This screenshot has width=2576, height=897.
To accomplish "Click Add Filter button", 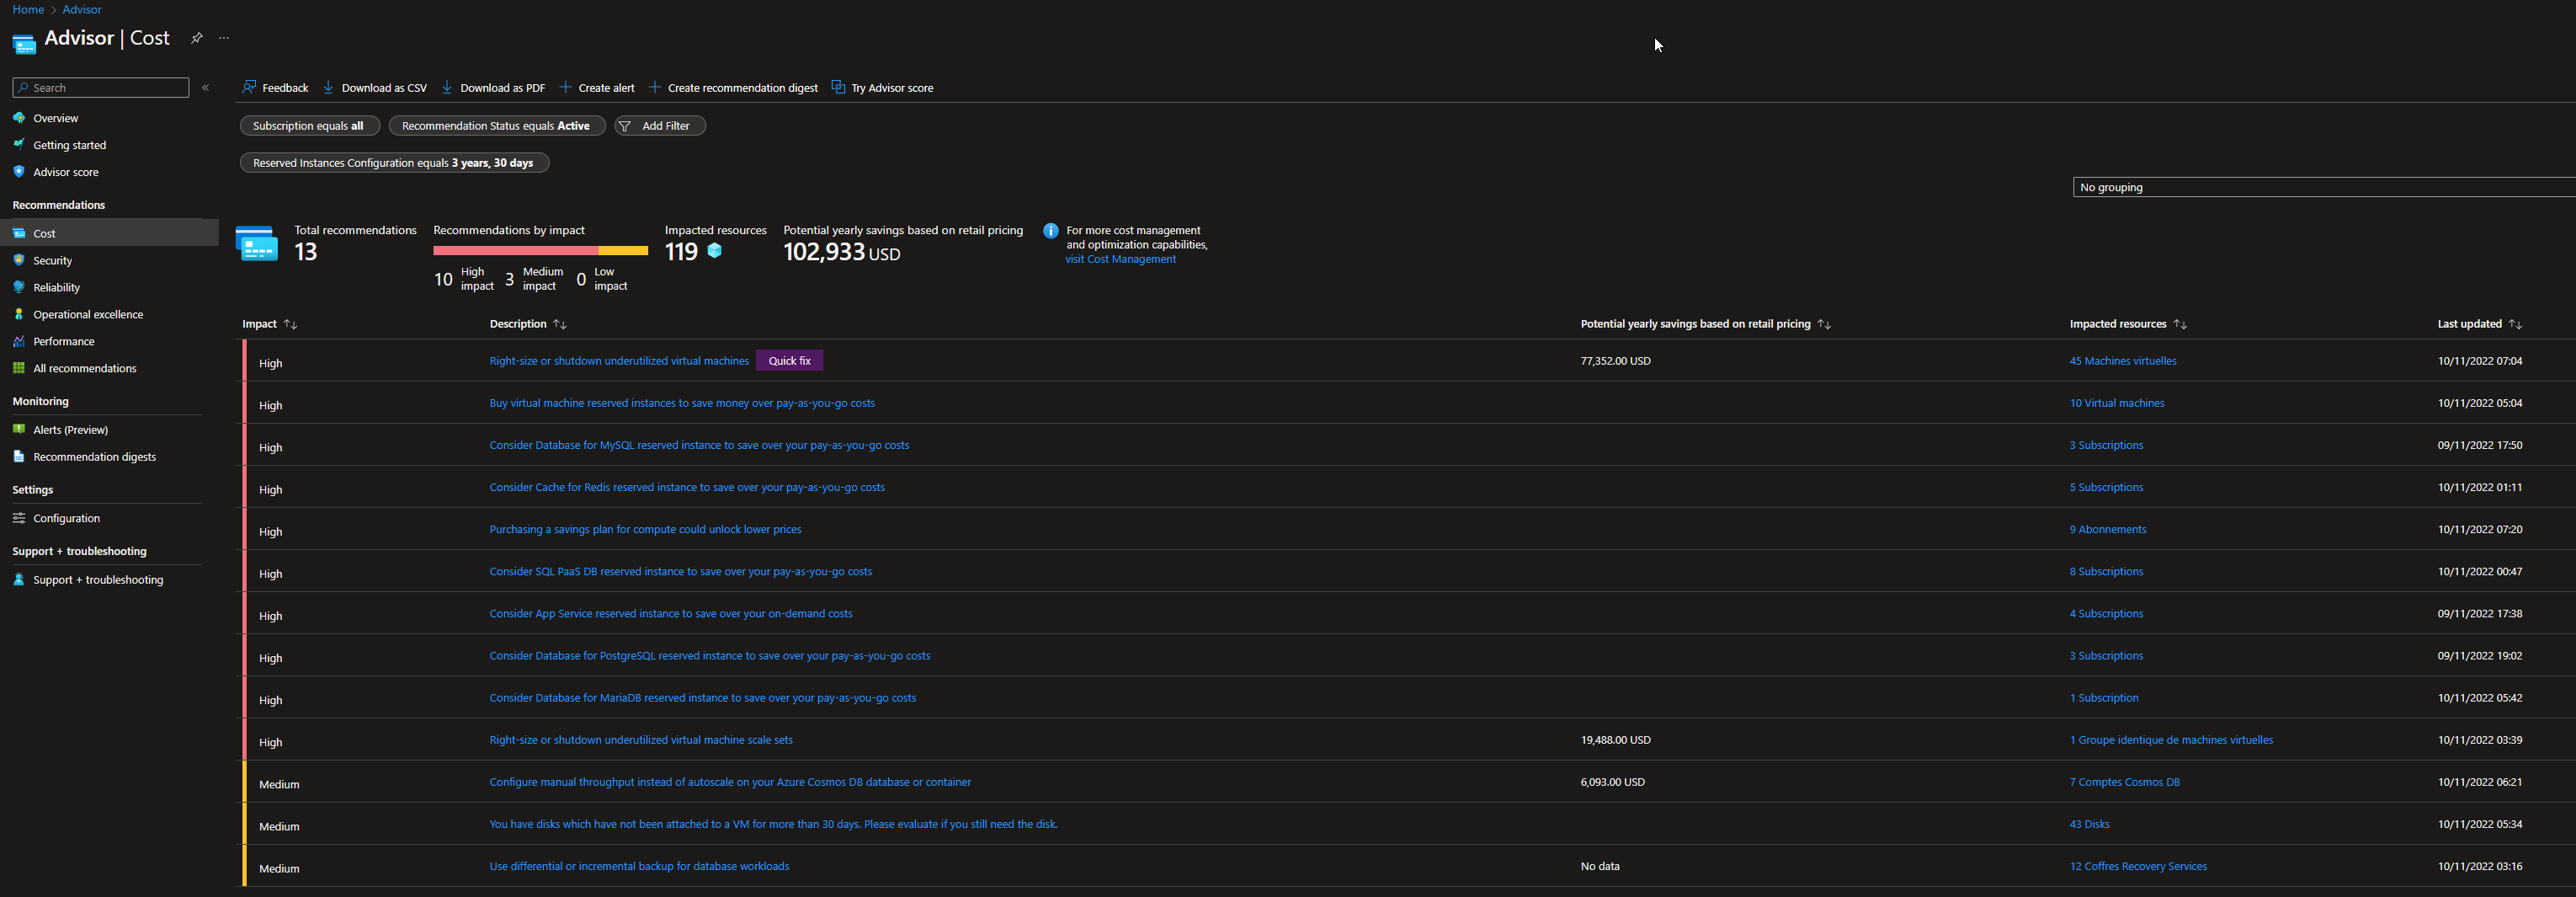I will (x=659, y=126).
